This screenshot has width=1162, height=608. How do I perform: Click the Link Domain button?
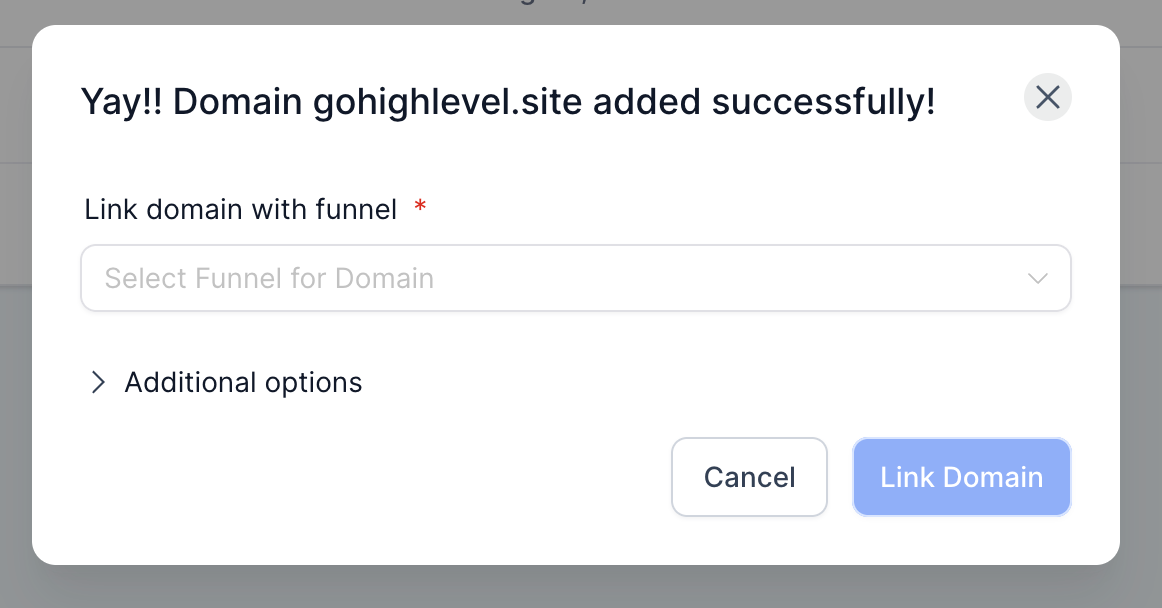click(961, 477)
